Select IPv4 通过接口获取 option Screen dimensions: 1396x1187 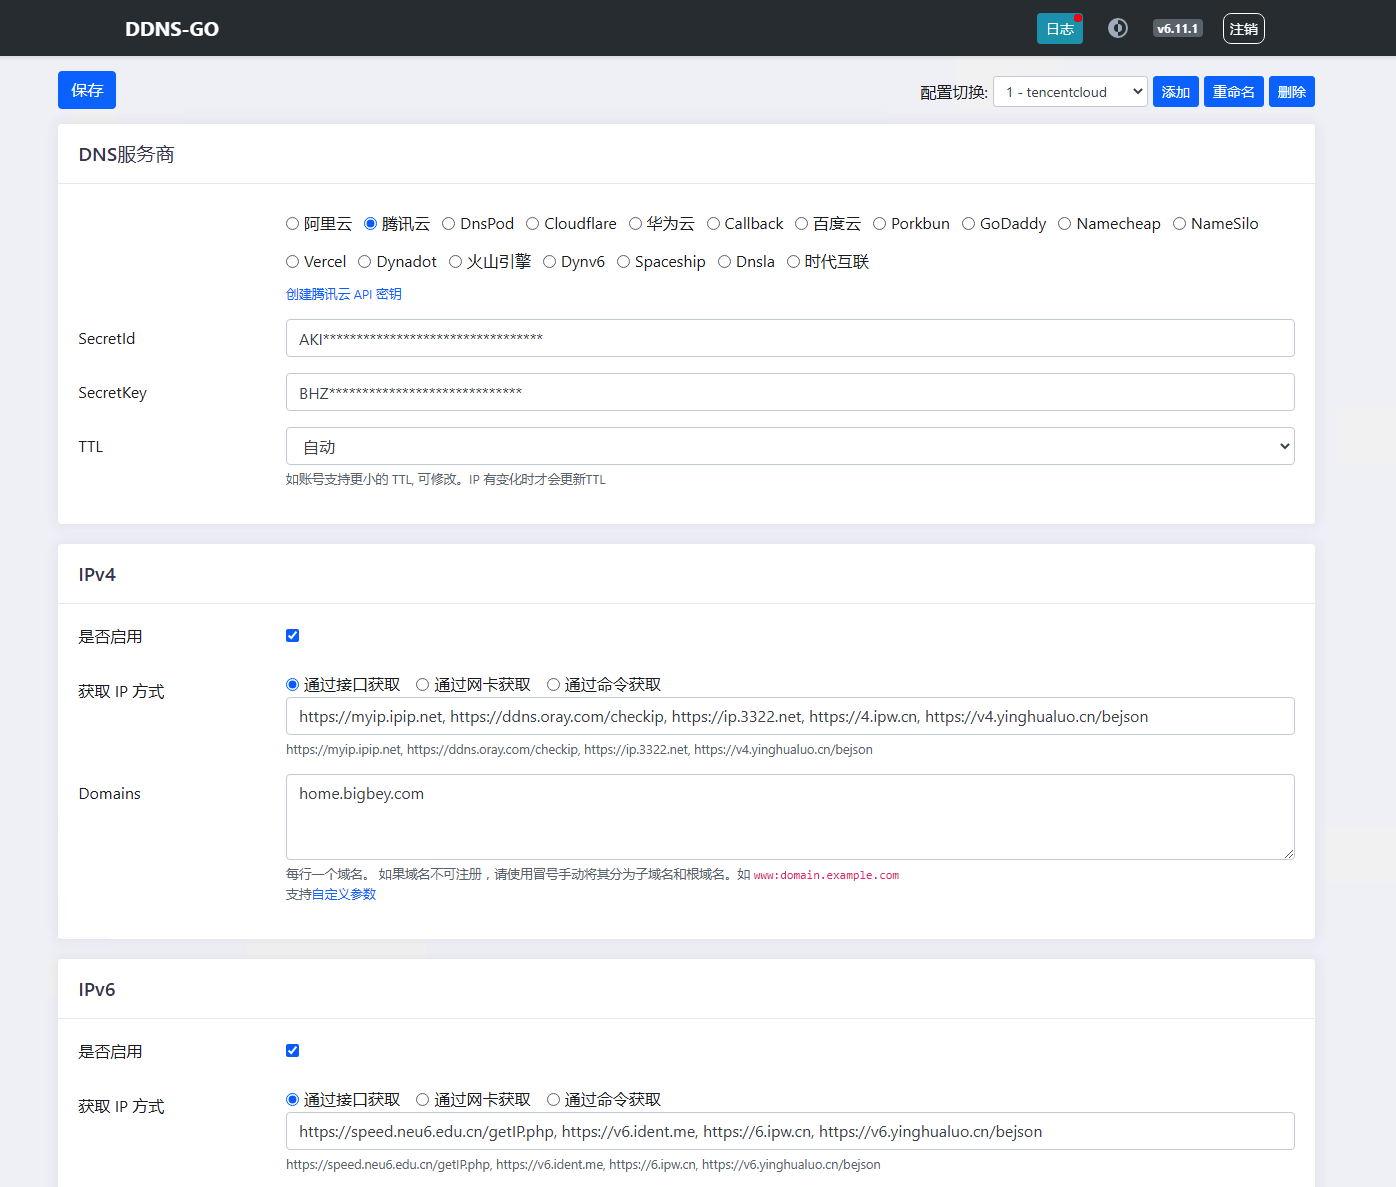point(293,685)
